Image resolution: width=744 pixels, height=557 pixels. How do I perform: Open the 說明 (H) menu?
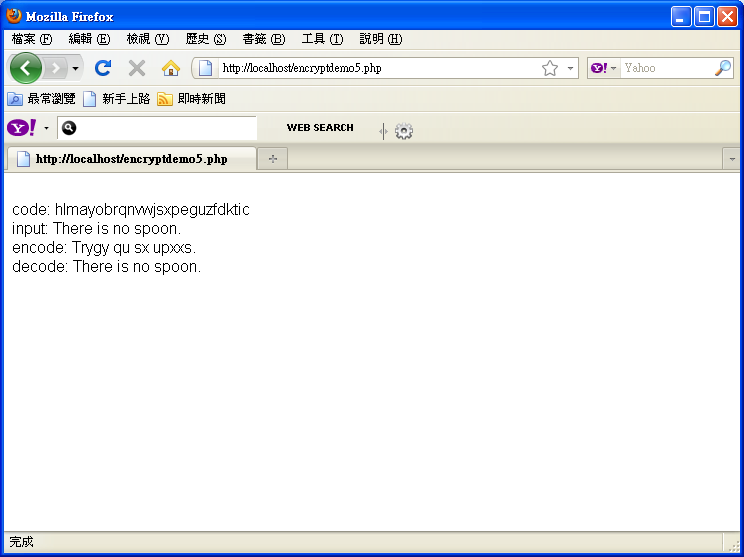click(x=381, y=39)
